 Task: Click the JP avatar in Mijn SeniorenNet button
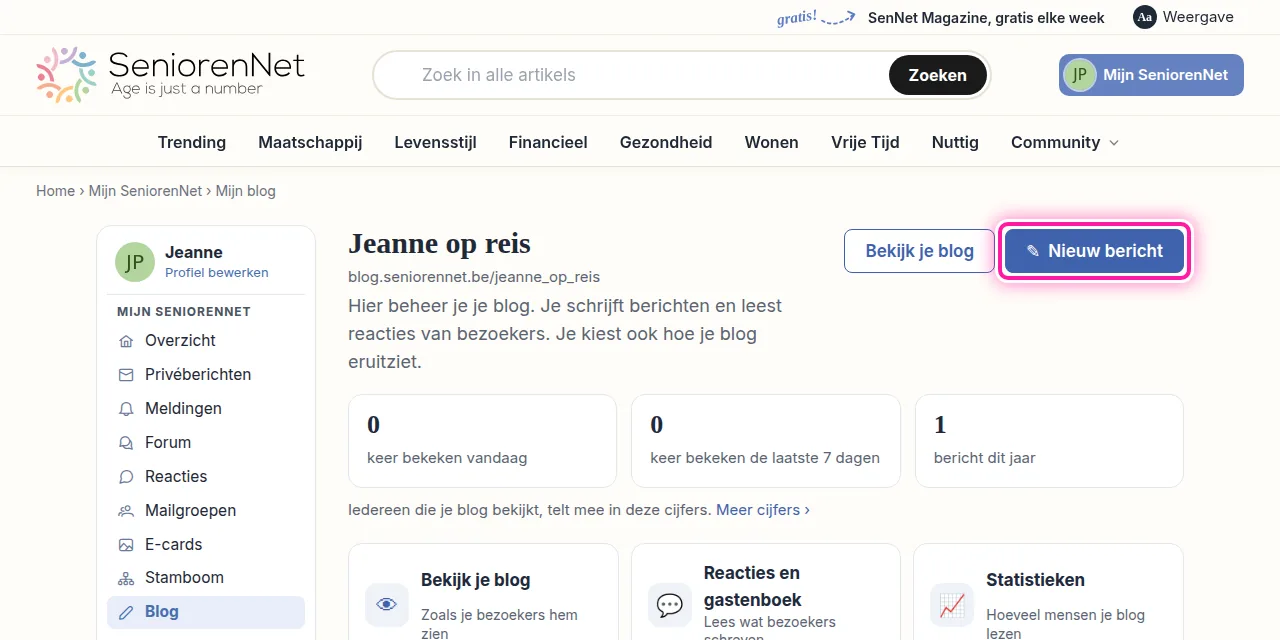coord(1080,75)
